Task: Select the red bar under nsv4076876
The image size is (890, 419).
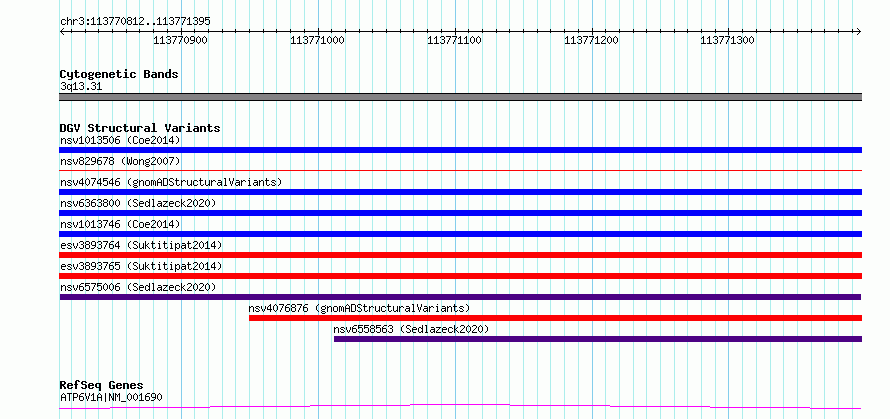Action: tap(555, 318)
